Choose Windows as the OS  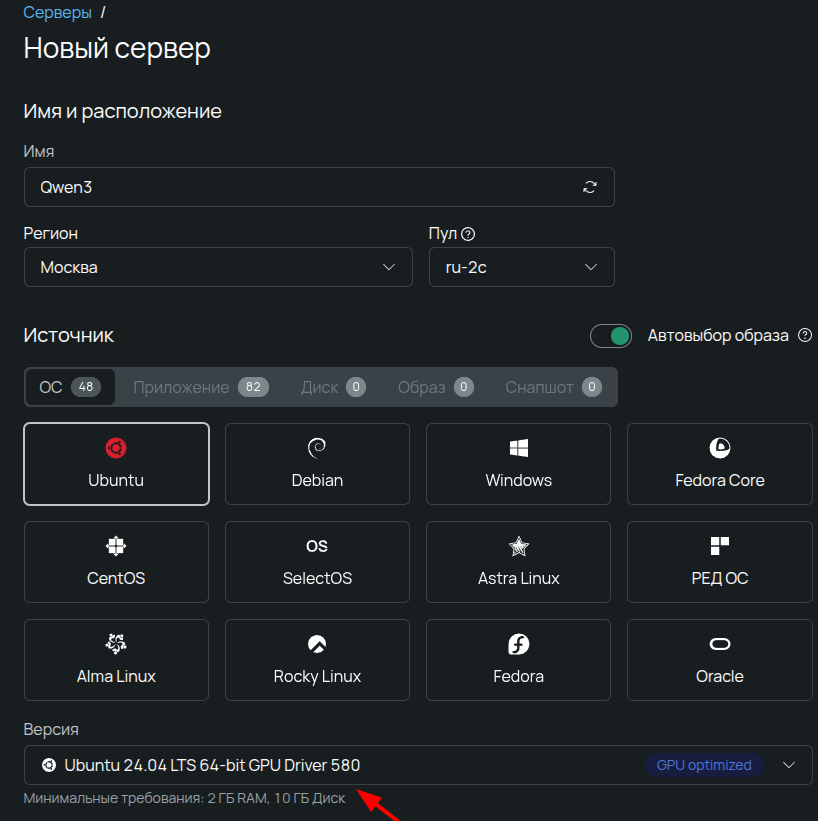pos(518,463)
